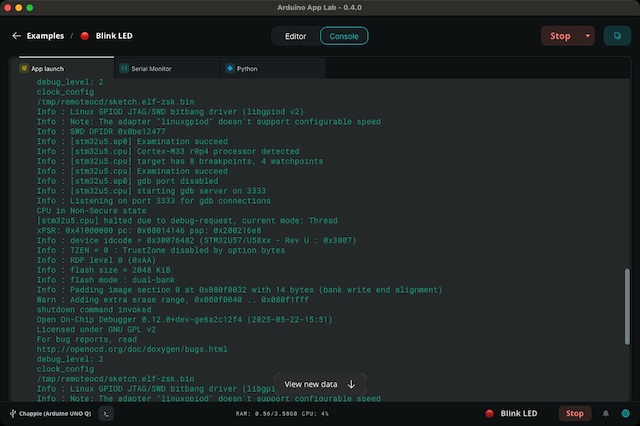Select Chappie (Arduino UNO Q) board label
Image resolution: width=640 pixels, height=426 pixels.
point(55,413)
